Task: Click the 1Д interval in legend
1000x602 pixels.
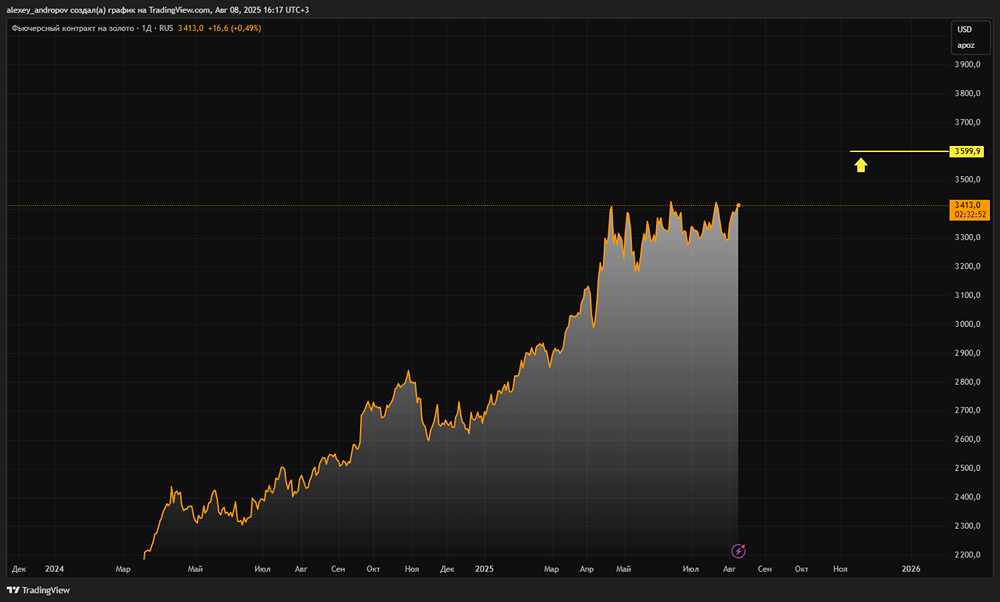Action: 146,28
